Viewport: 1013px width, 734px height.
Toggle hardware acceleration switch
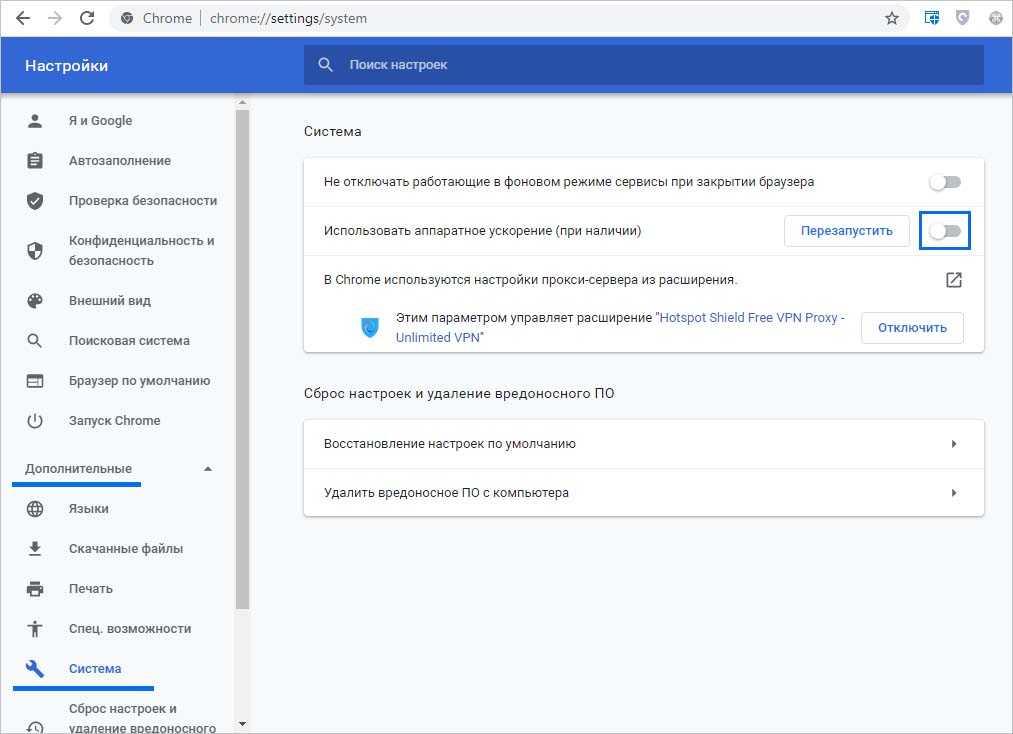[x=945, y=231]
